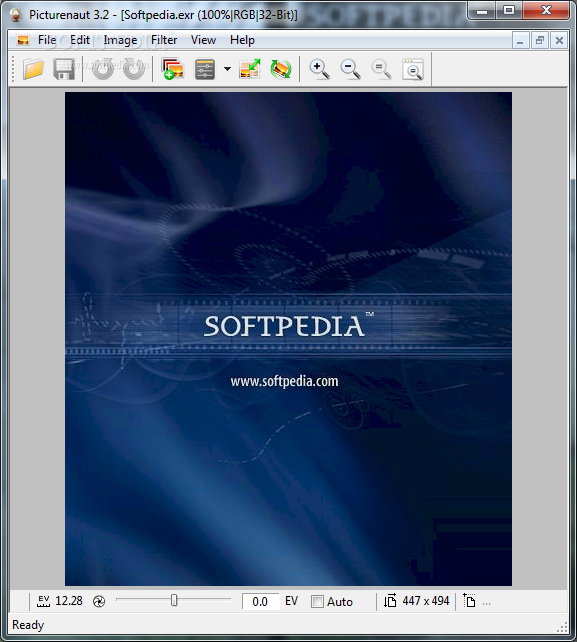Viewport: 577px width, 642px height.
Task: Open a file using the folder icon
Action: (x=33, y=69)
